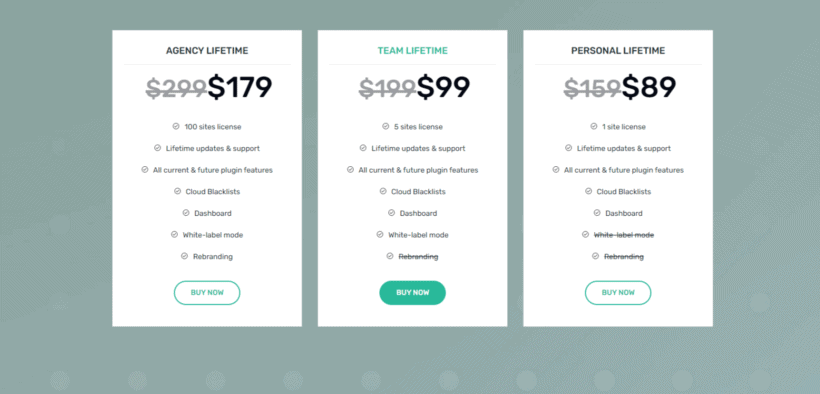Click Buy Now under Personal Lifetime

coord(618,293)
